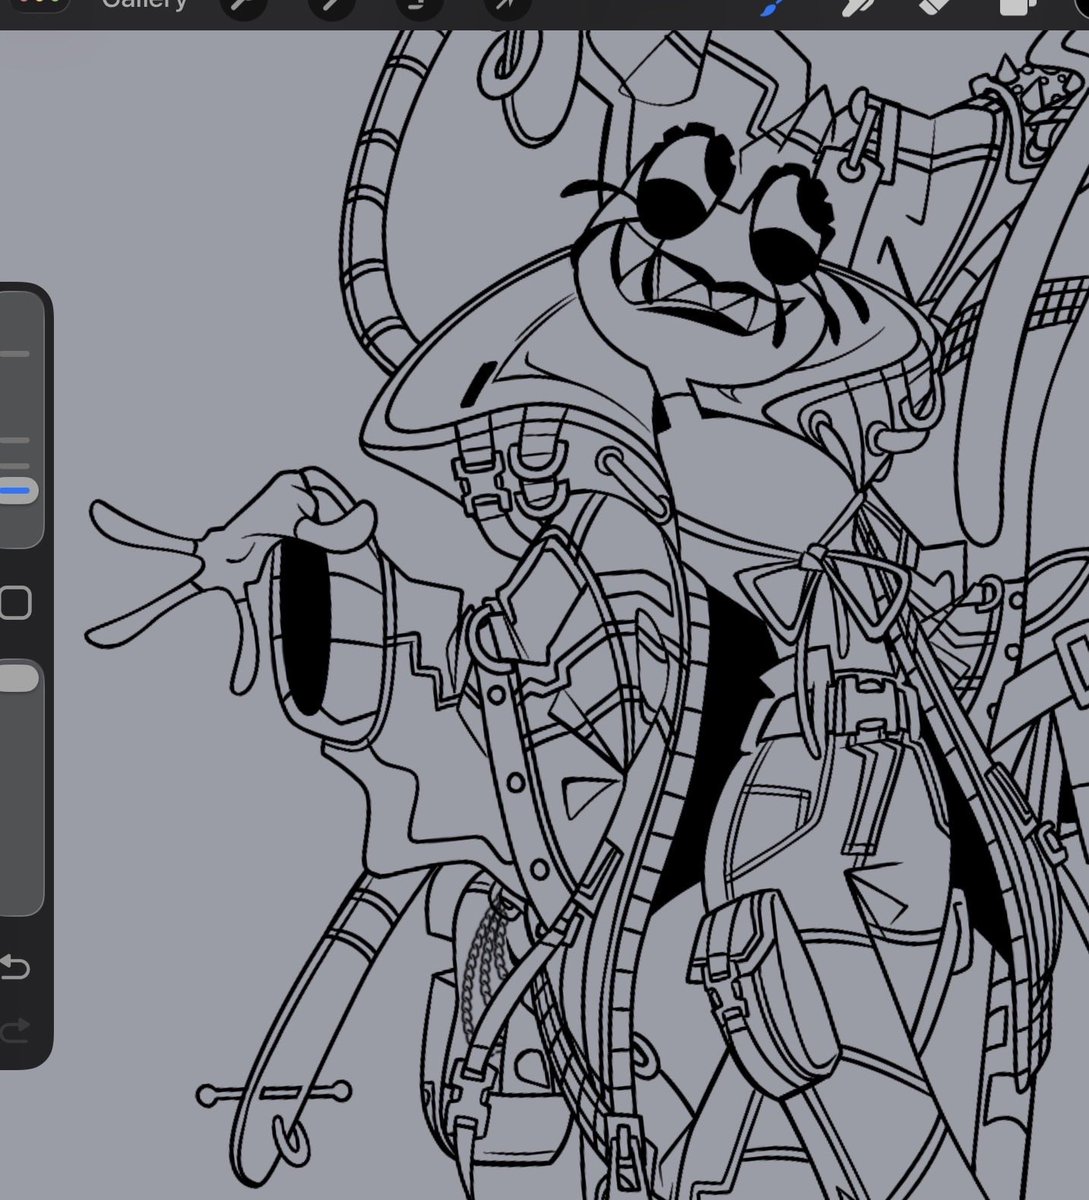This screenshot has height=1200, width=1089.
Task: Open the Gallery from the top bar
Action: click(144, 5)
